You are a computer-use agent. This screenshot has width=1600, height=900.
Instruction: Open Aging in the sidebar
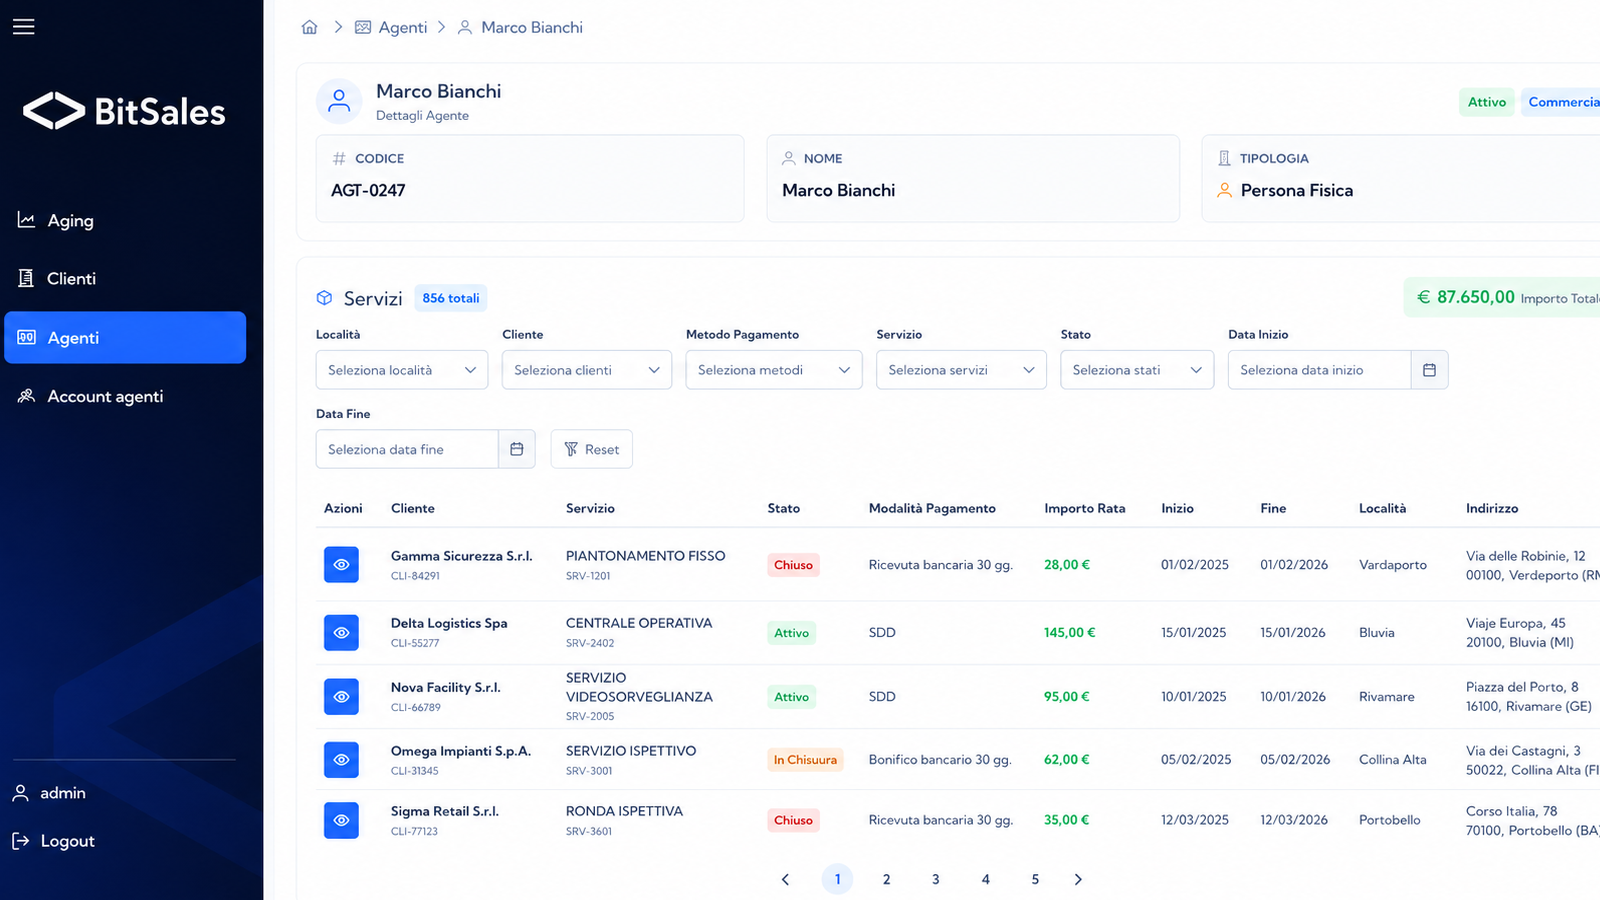(x=125, y=220)
